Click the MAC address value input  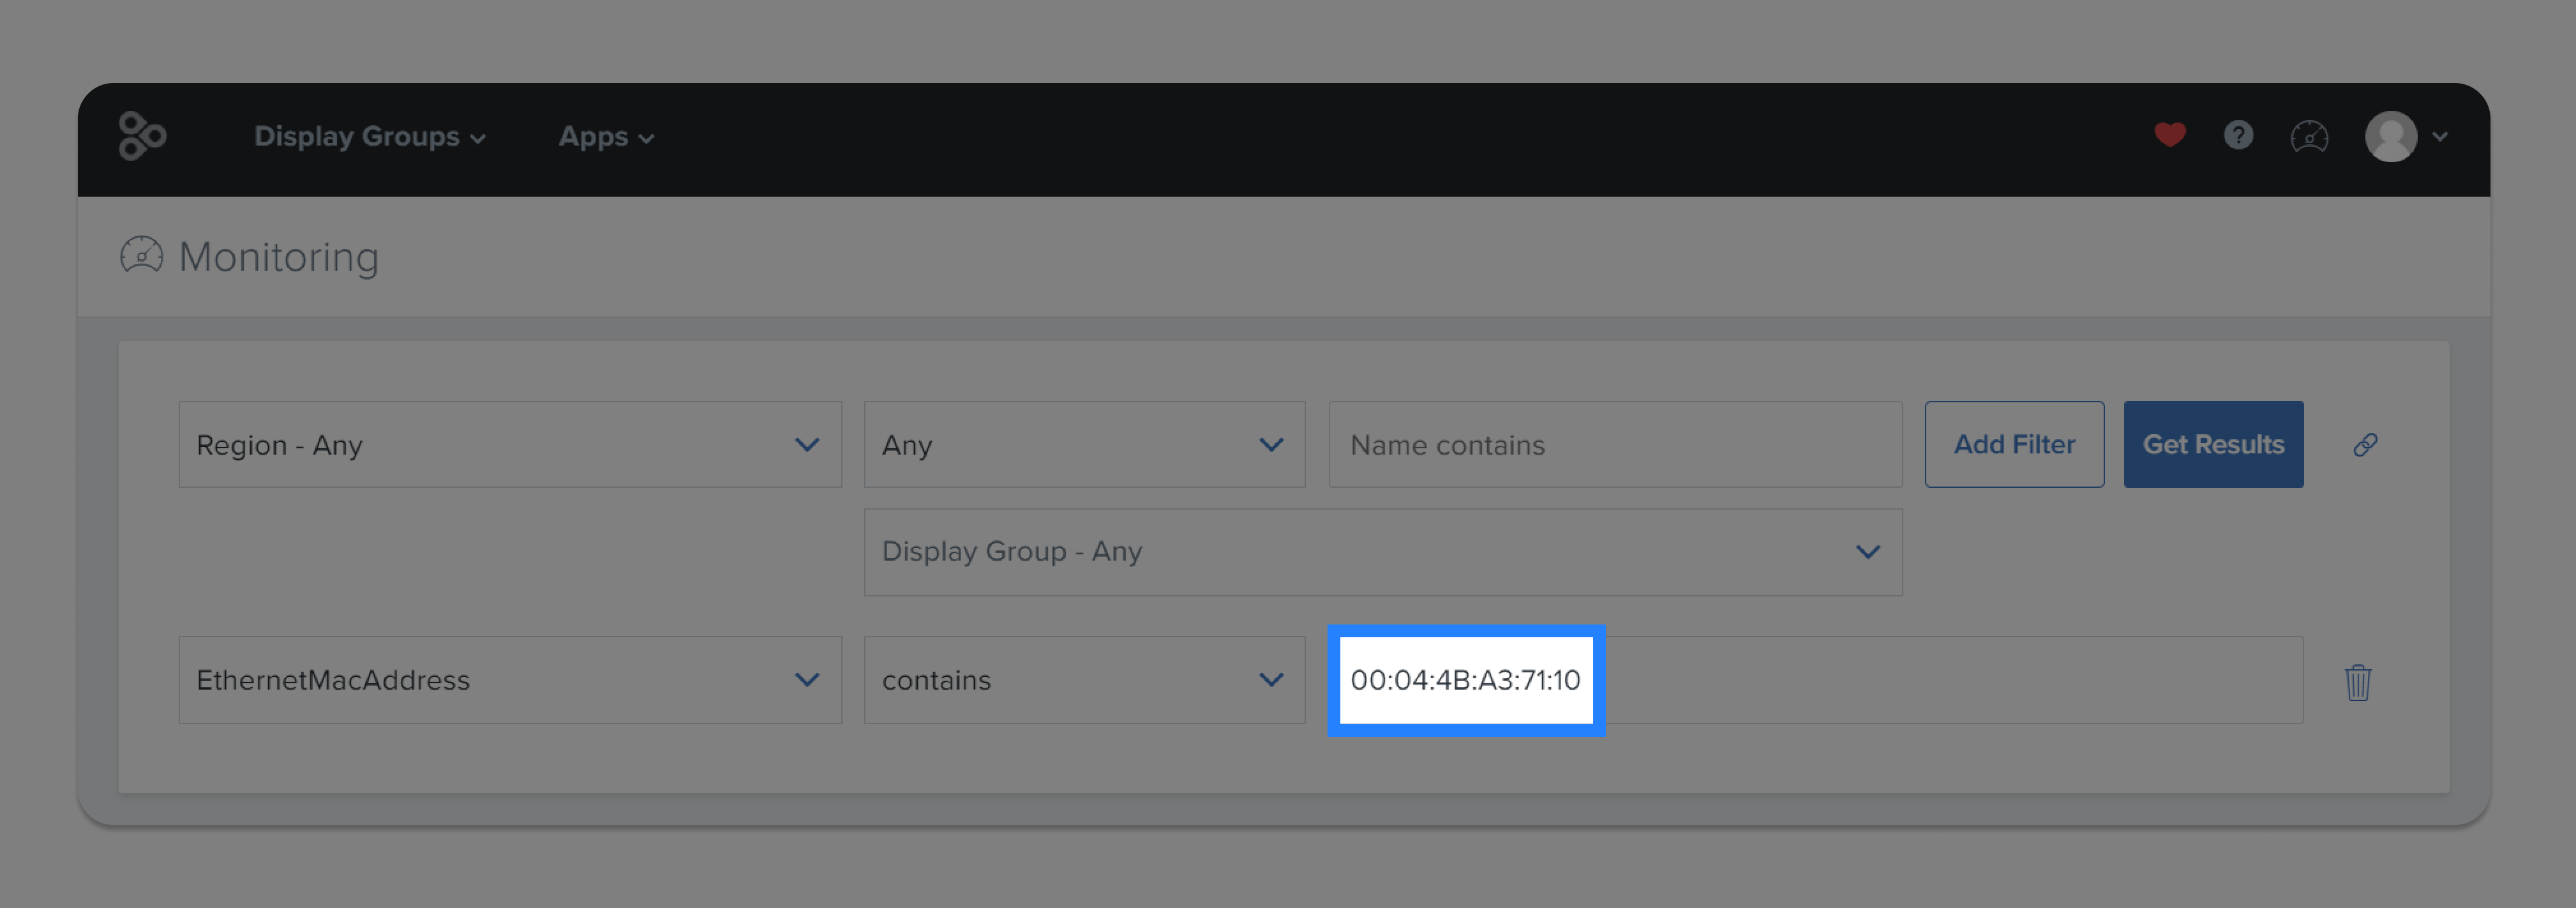coord(1815,680)
